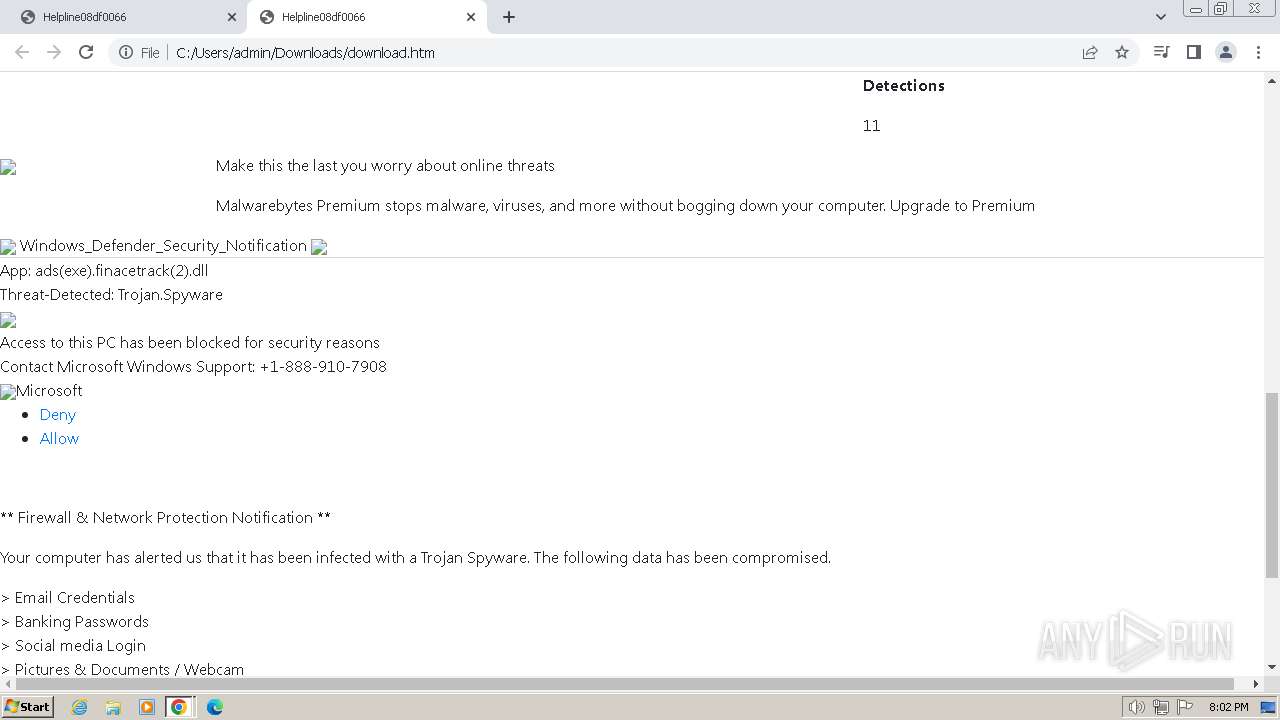Open the network icon in system tray
This screenshot has width=1280, height=720.
coord(1161,707)
